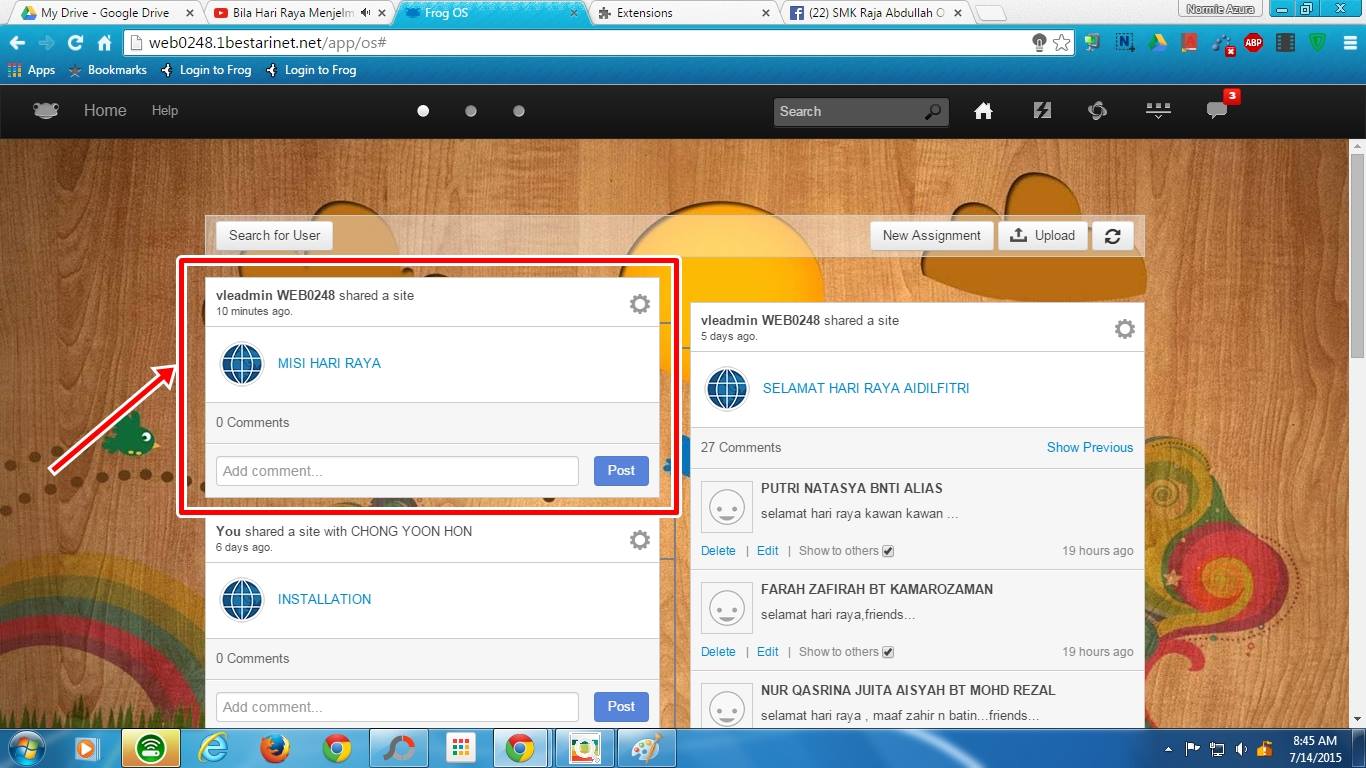Open gear settings on MISI HARI RAYA post
This screenshot has height=768, width=1366.
[640, 304]
